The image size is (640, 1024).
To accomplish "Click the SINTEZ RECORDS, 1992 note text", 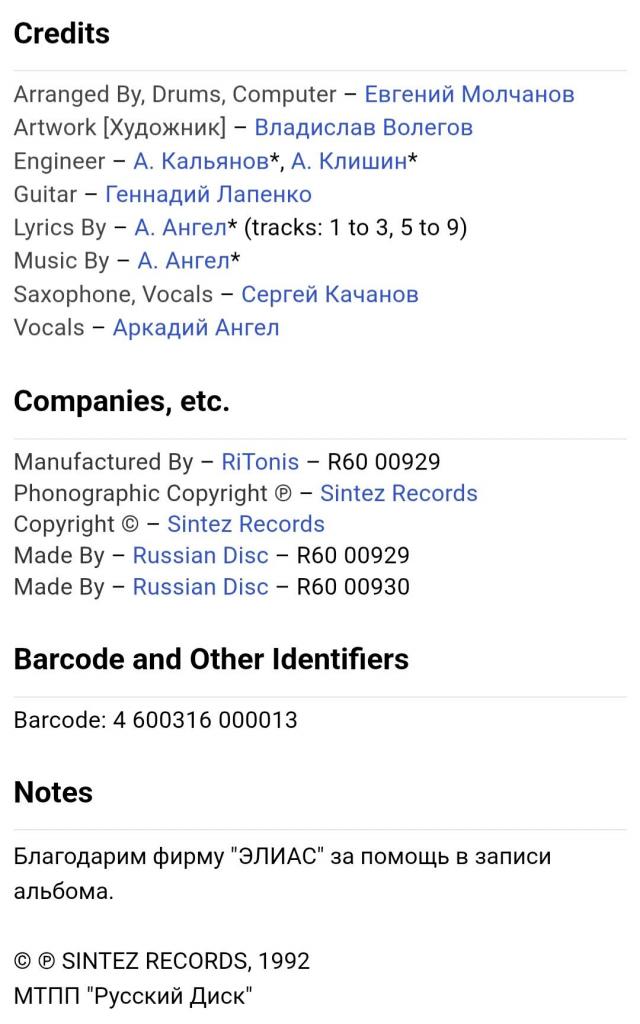I will (185, 961).
